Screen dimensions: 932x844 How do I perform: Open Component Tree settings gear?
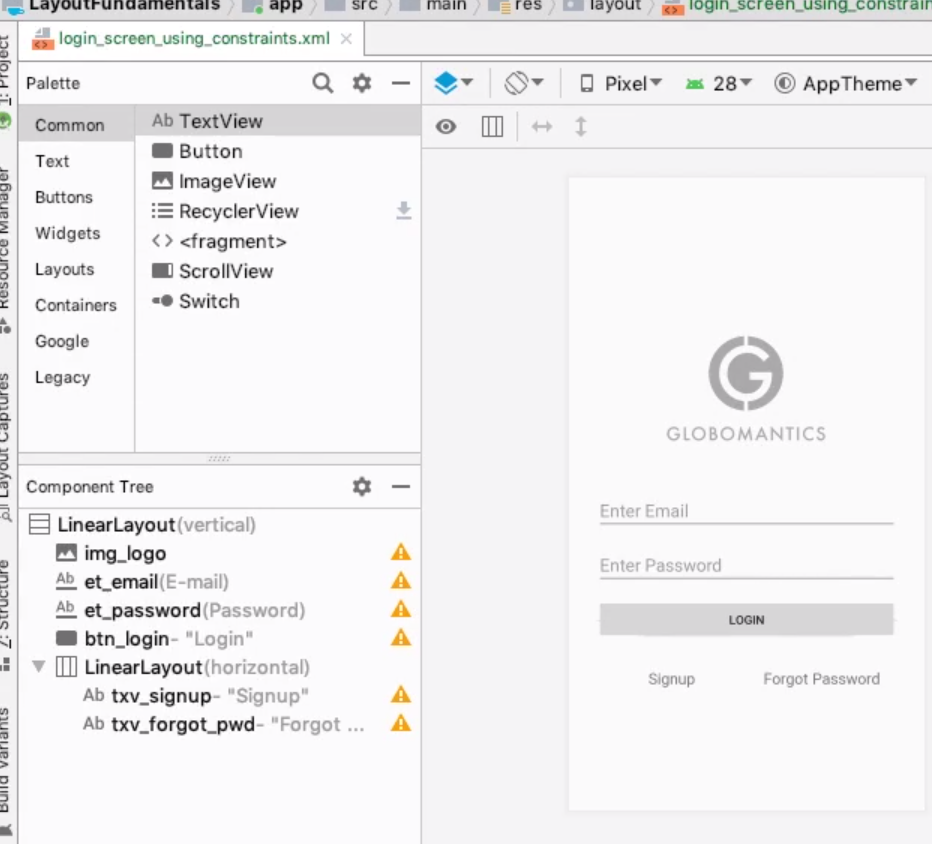tap(362, 487)
